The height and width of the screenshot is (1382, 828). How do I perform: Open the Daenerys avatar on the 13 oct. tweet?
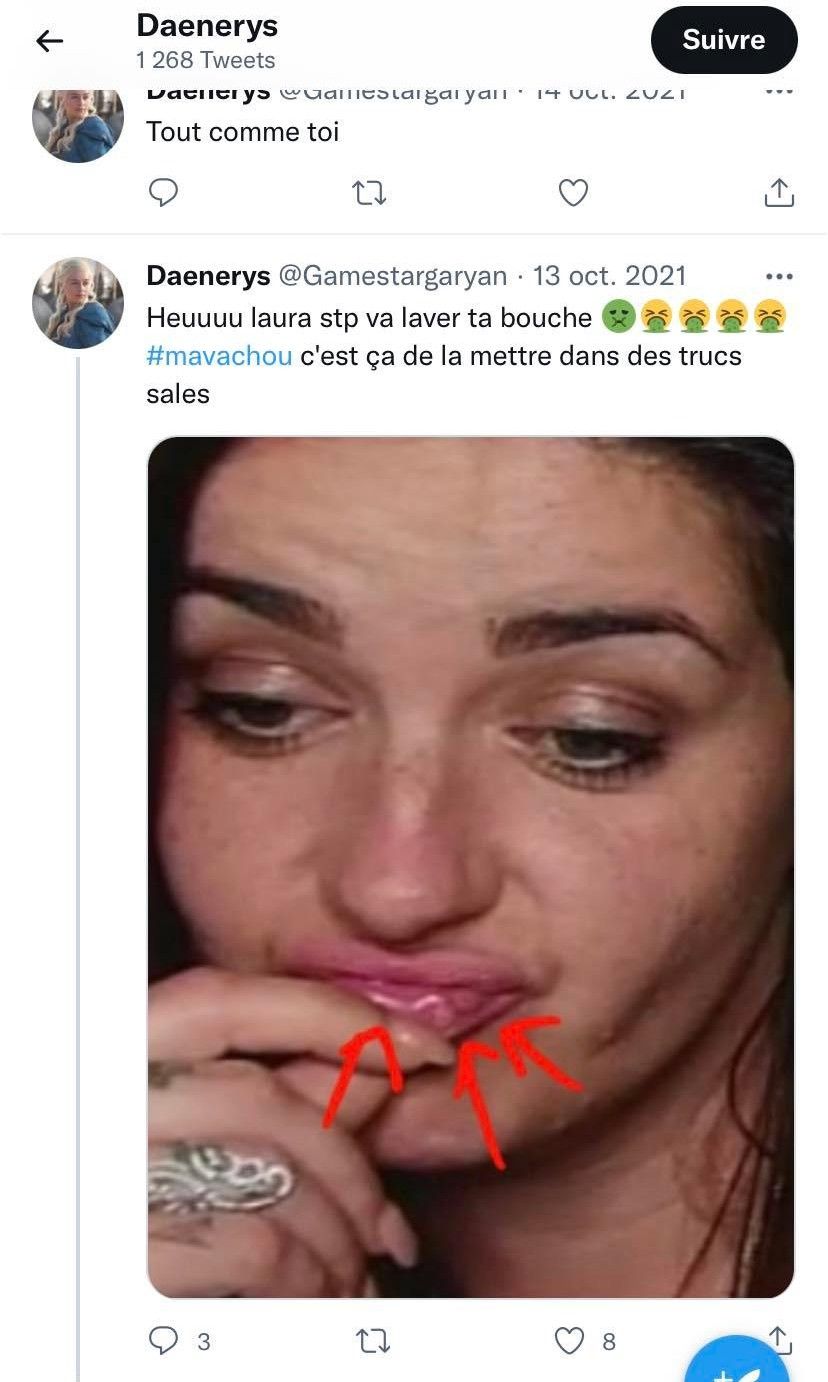point(78,302)
